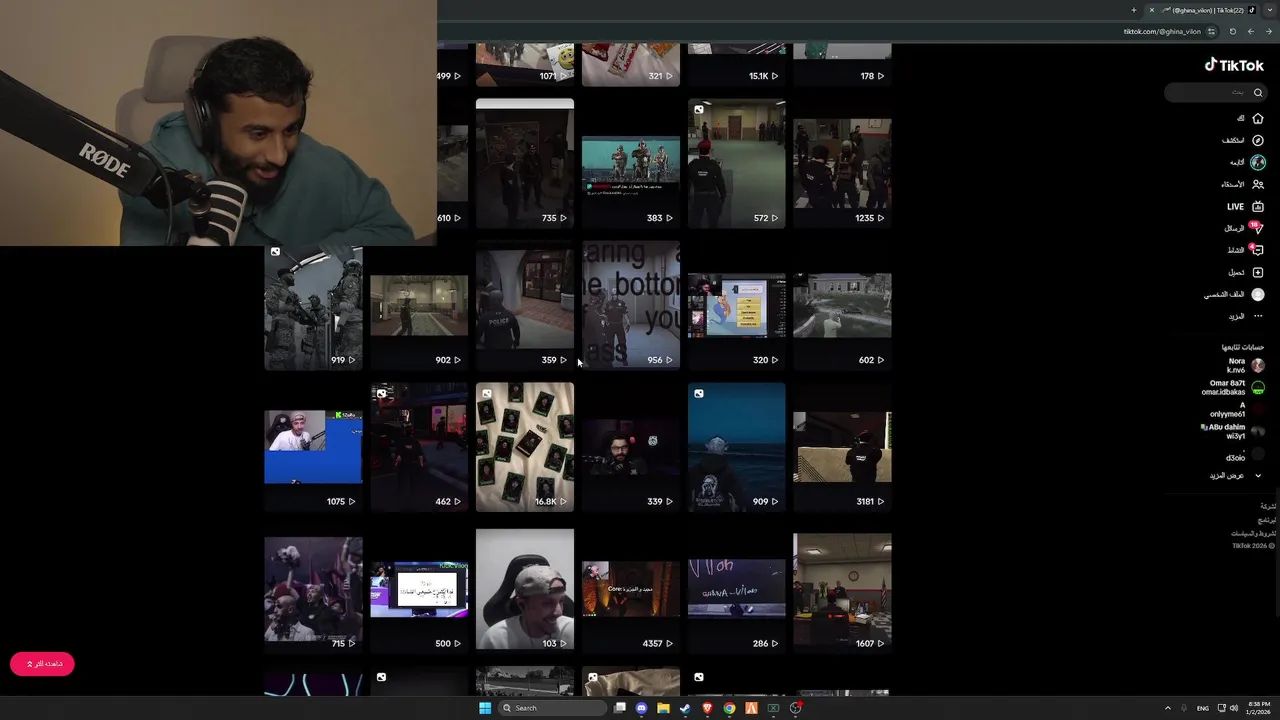Open video with 1075 views
Image resolution: width=1280 pixels, height=720 pixels.
tap(313, 447)
